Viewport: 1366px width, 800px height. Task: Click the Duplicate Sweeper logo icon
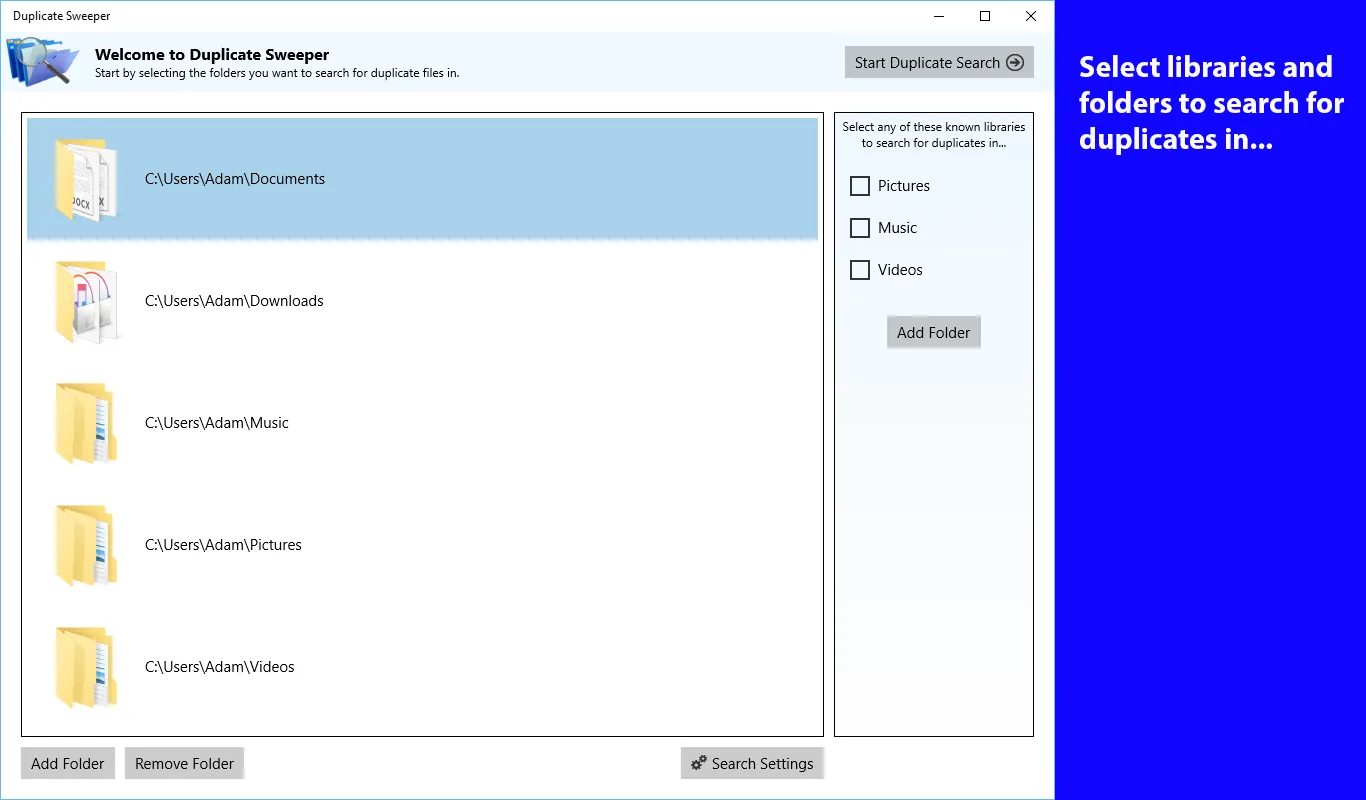point(42,61)
